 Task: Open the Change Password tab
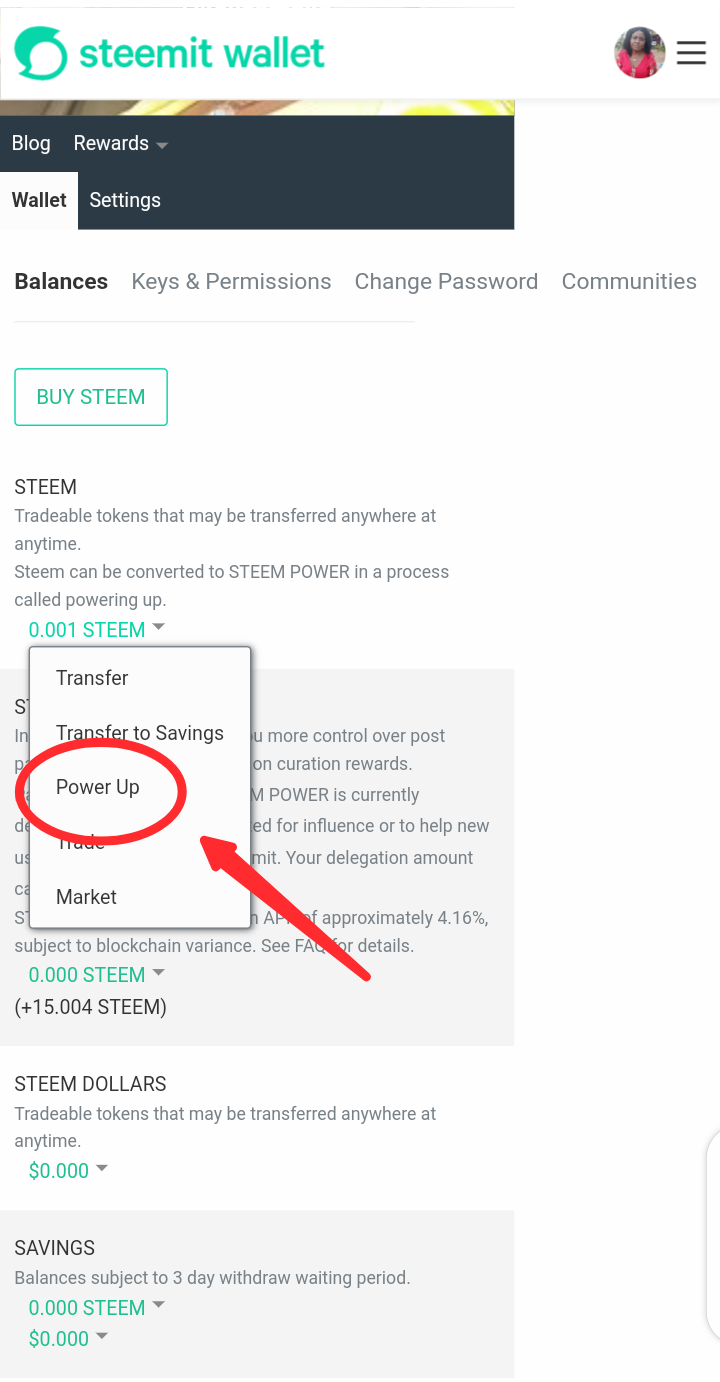446,282
